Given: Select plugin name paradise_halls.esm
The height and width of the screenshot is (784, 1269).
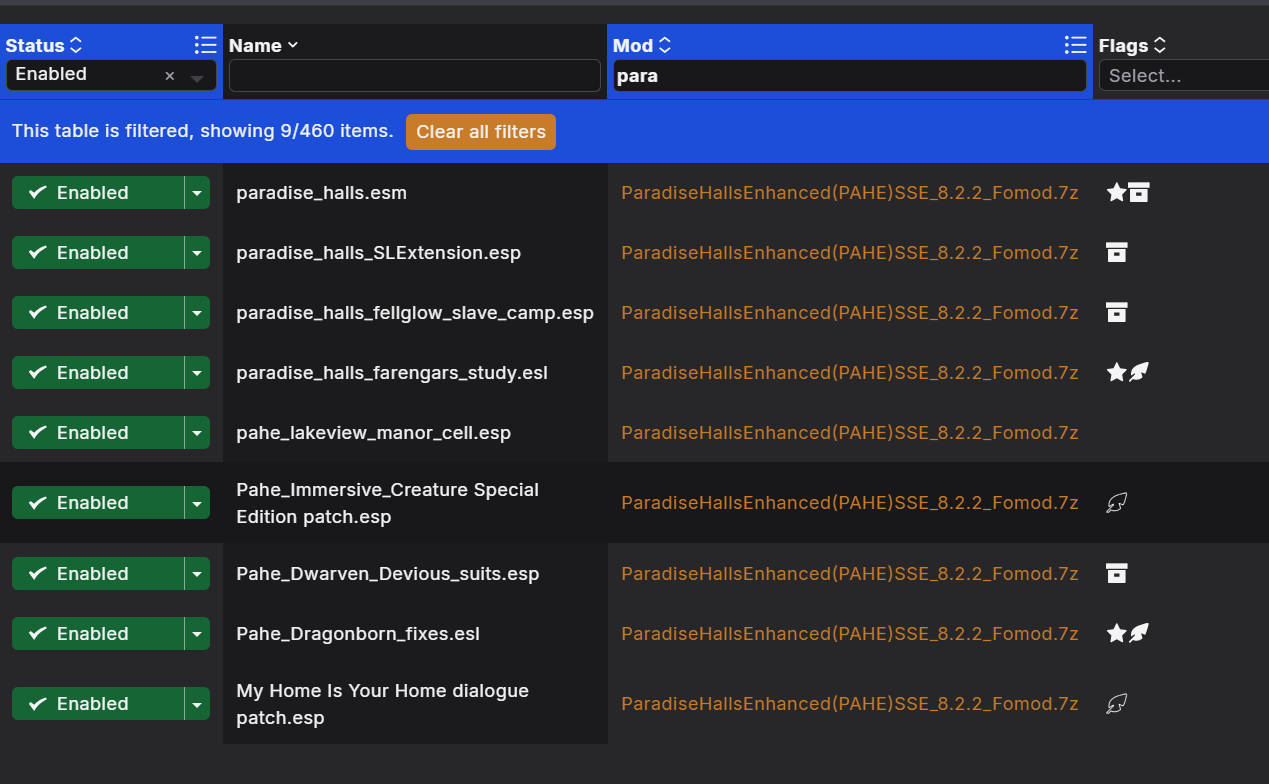Looking at the screenshot, I should 321,193.
